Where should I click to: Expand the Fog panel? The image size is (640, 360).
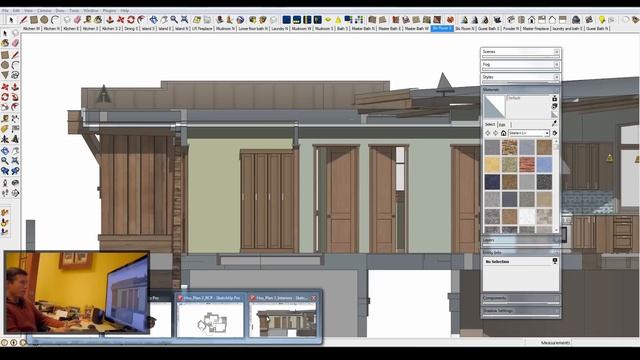[520, 64]
